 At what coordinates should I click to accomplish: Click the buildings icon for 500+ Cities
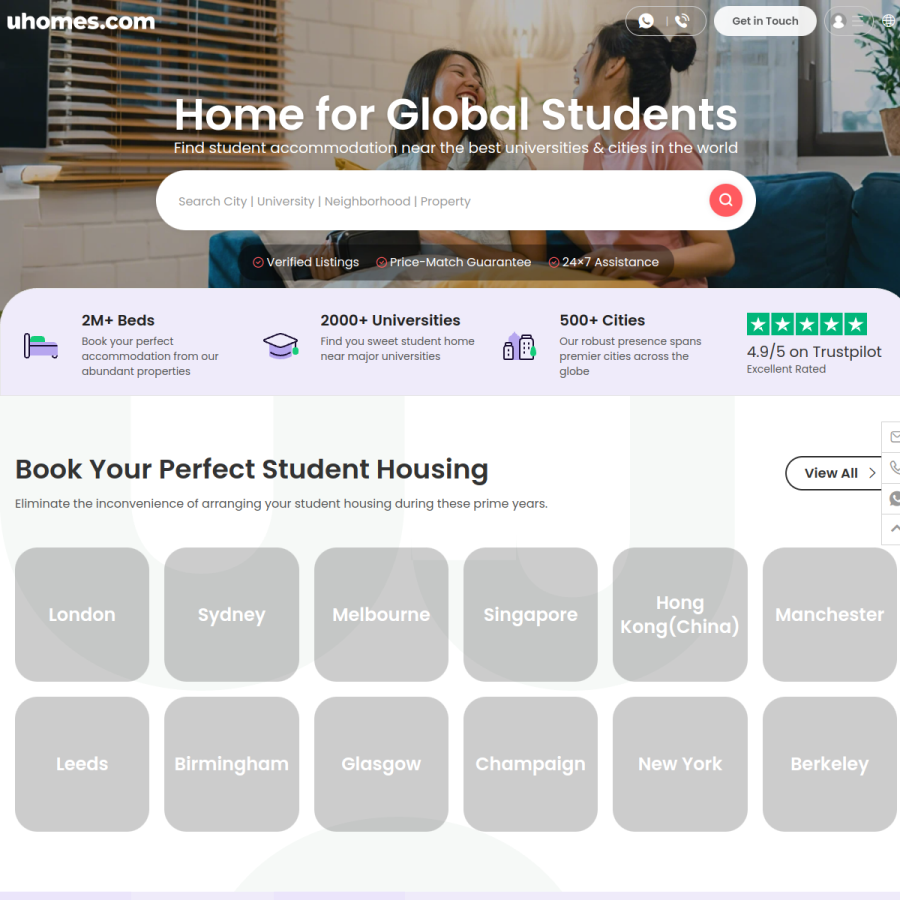519,346
